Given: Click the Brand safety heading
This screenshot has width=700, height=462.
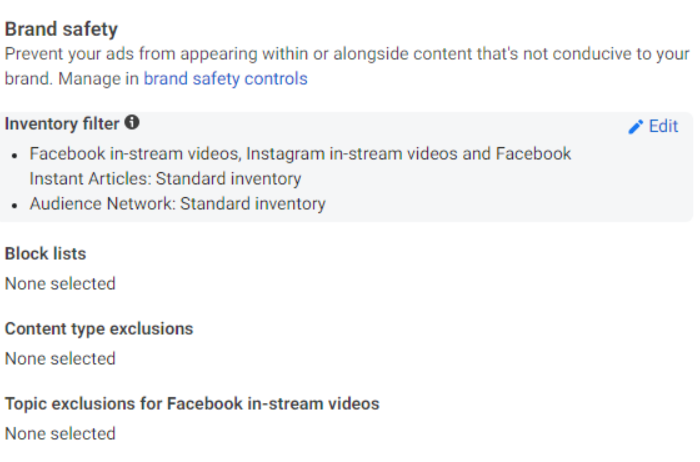Looking at the screenshot, I should [x=61, y=29].
